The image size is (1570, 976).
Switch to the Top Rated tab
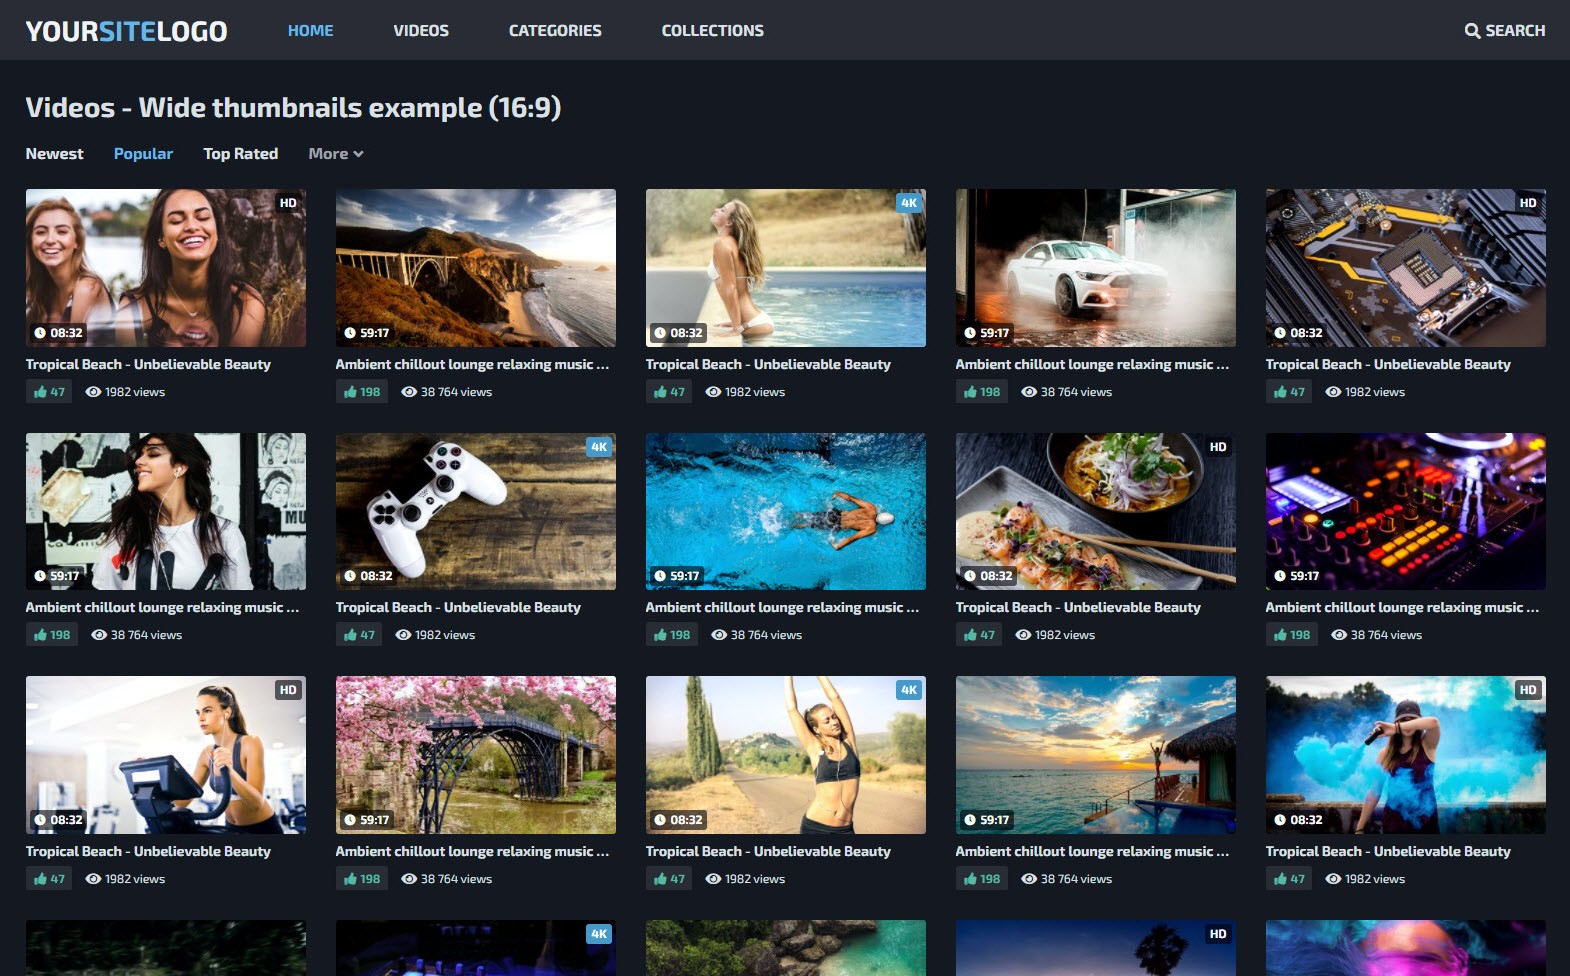coord(241,154)
